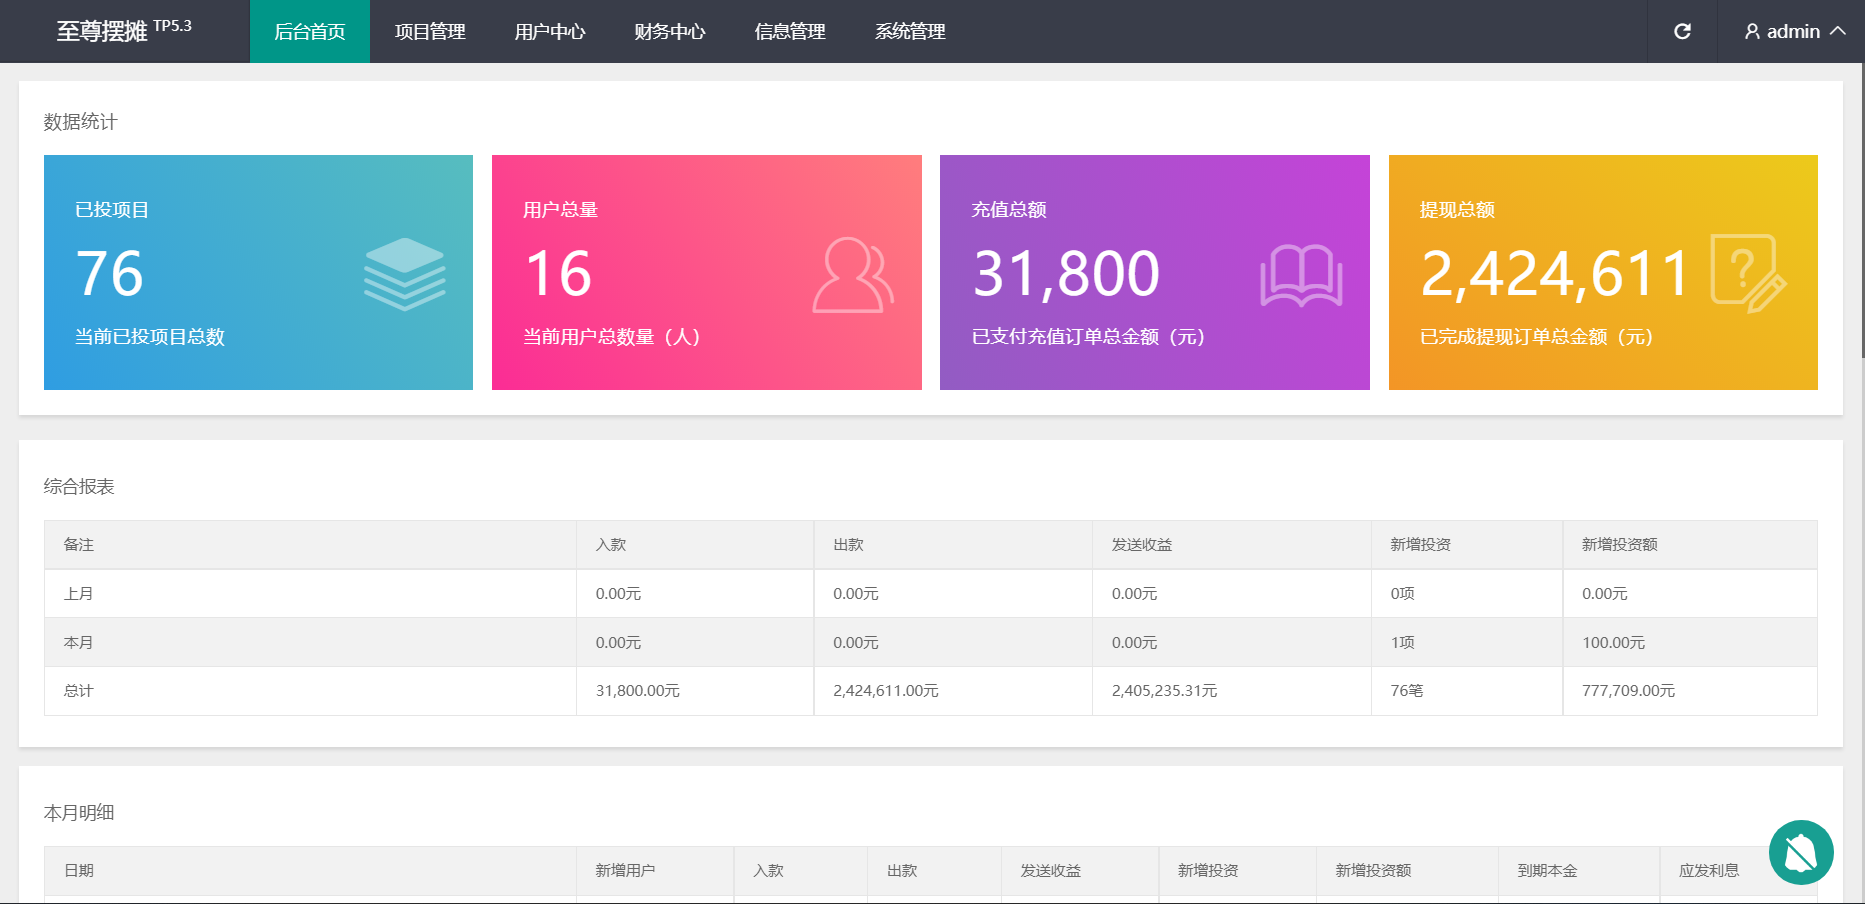1865x904 pixels.
Task: Click the 提现总额 value 2,424,611
Action: (1554, 273)
